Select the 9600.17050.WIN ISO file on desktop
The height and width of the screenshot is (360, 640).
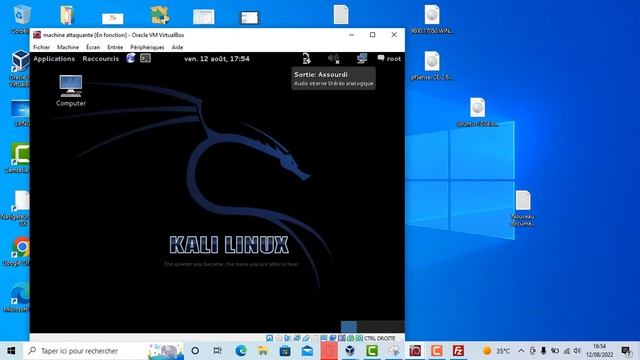coord(431,19)
